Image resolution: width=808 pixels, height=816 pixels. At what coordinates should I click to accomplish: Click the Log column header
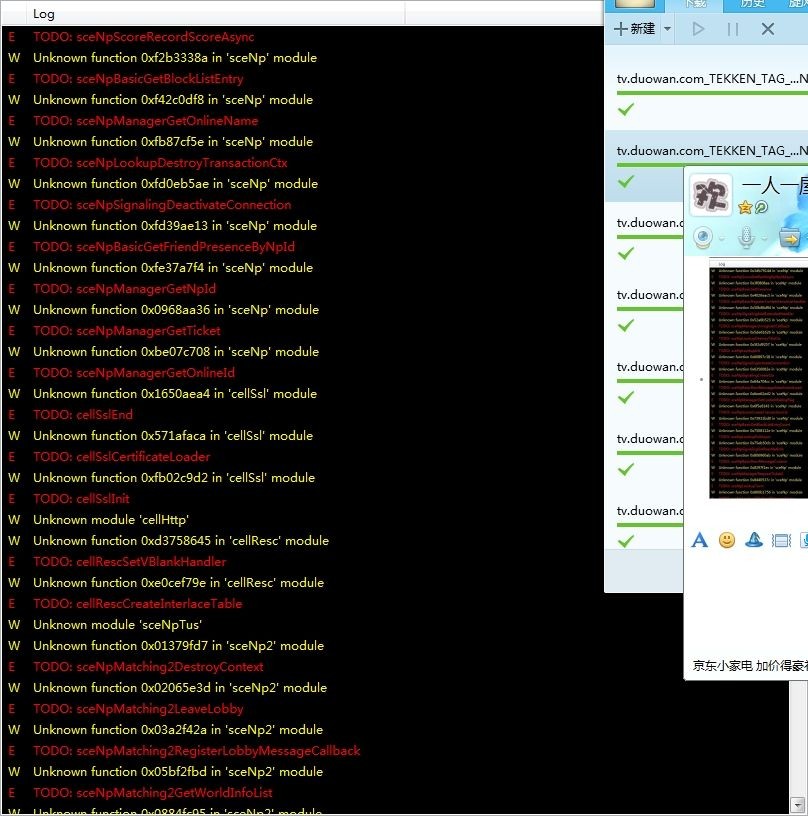[x=44, y=14]
